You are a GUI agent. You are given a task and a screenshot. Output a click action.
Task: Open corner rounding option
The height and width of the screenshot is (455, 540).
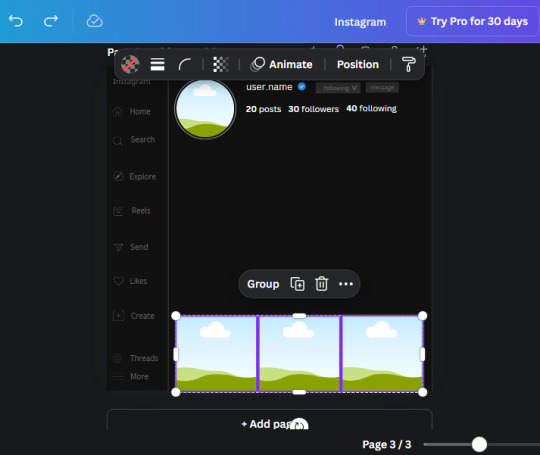coord(185,64)
